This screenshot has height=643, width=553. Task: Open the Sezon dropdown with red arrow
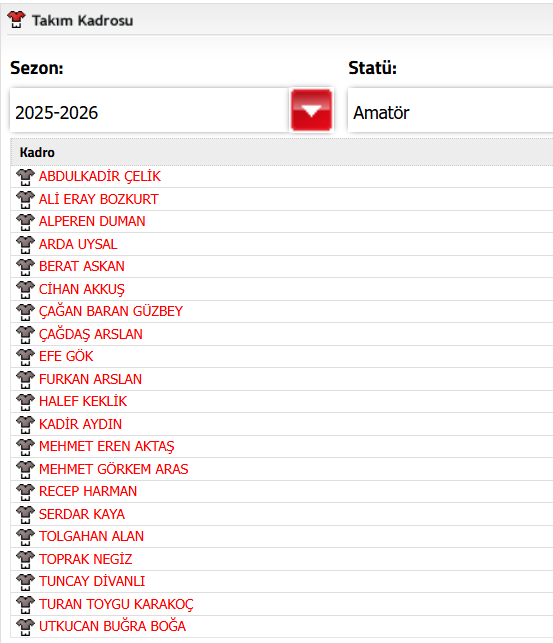coord(312,110)
